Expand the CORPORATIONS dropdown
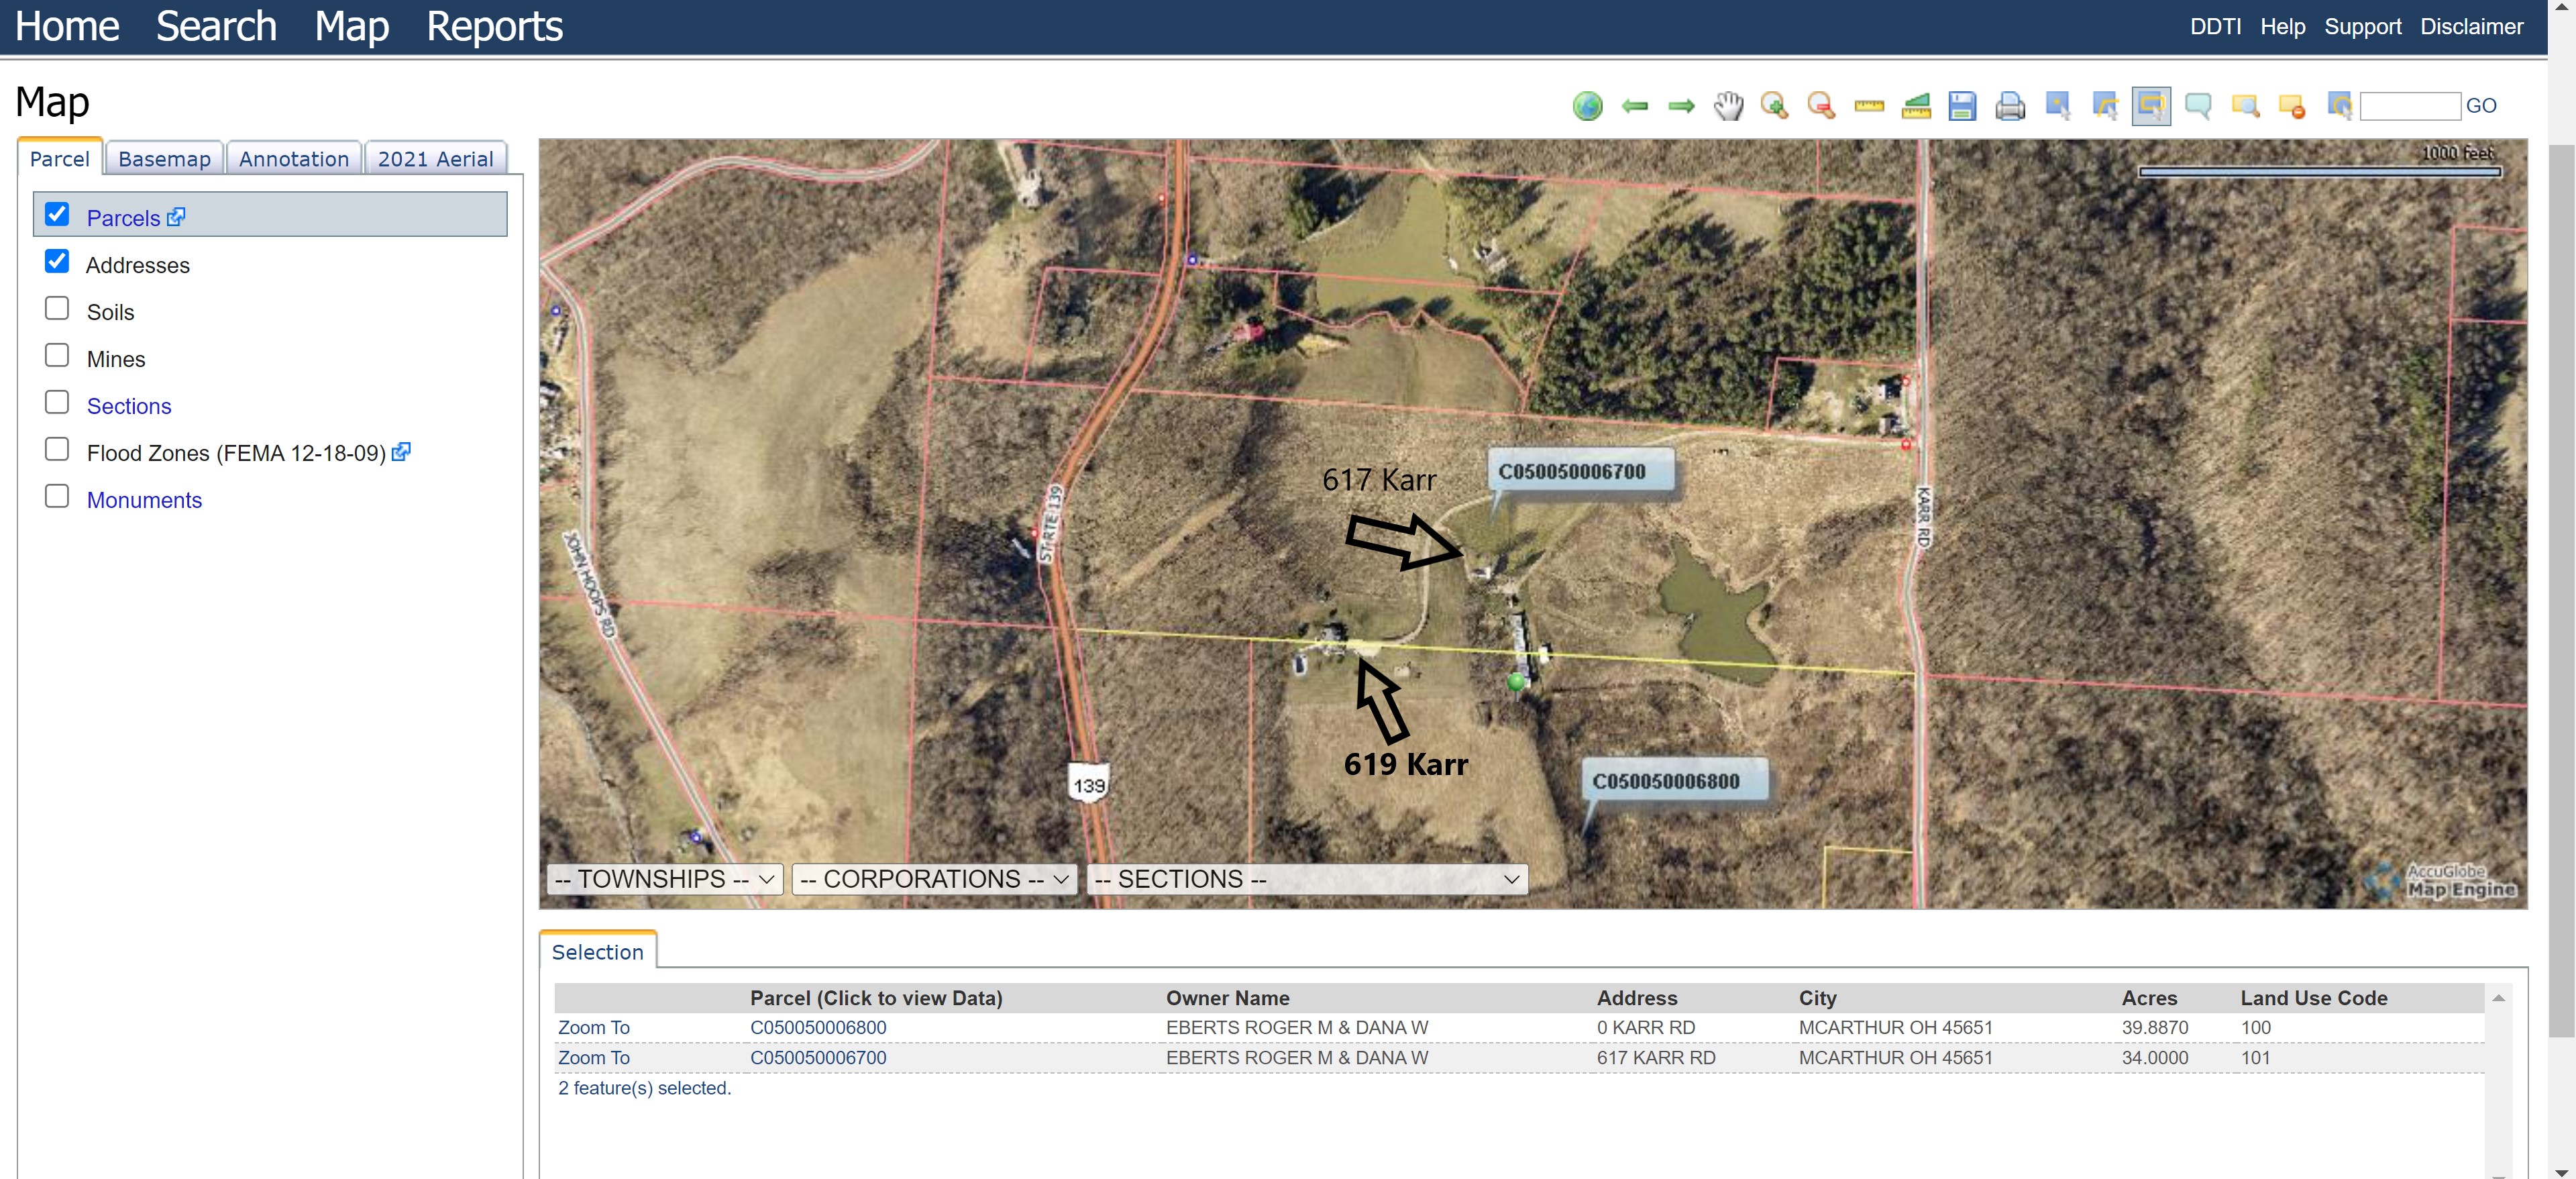The height and width of the screenshot is (1179, 2576). [933, 879]
